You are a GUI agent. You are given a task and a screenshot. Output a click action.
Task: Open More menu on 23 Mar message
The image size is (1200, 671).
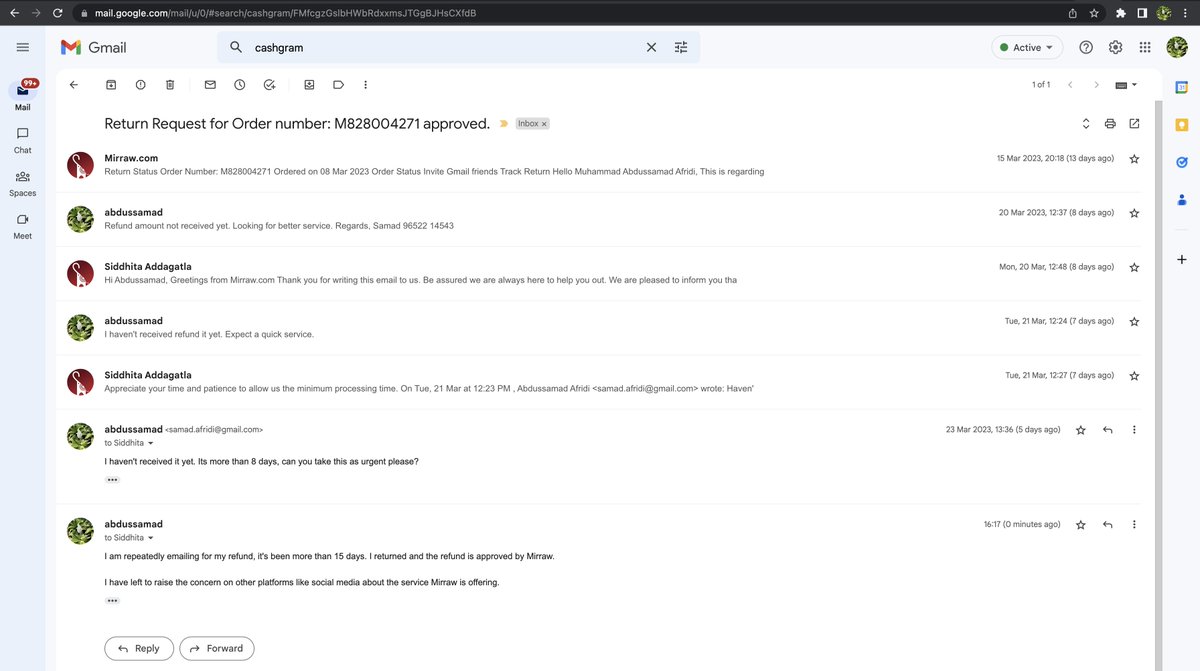click(1134, 430)
